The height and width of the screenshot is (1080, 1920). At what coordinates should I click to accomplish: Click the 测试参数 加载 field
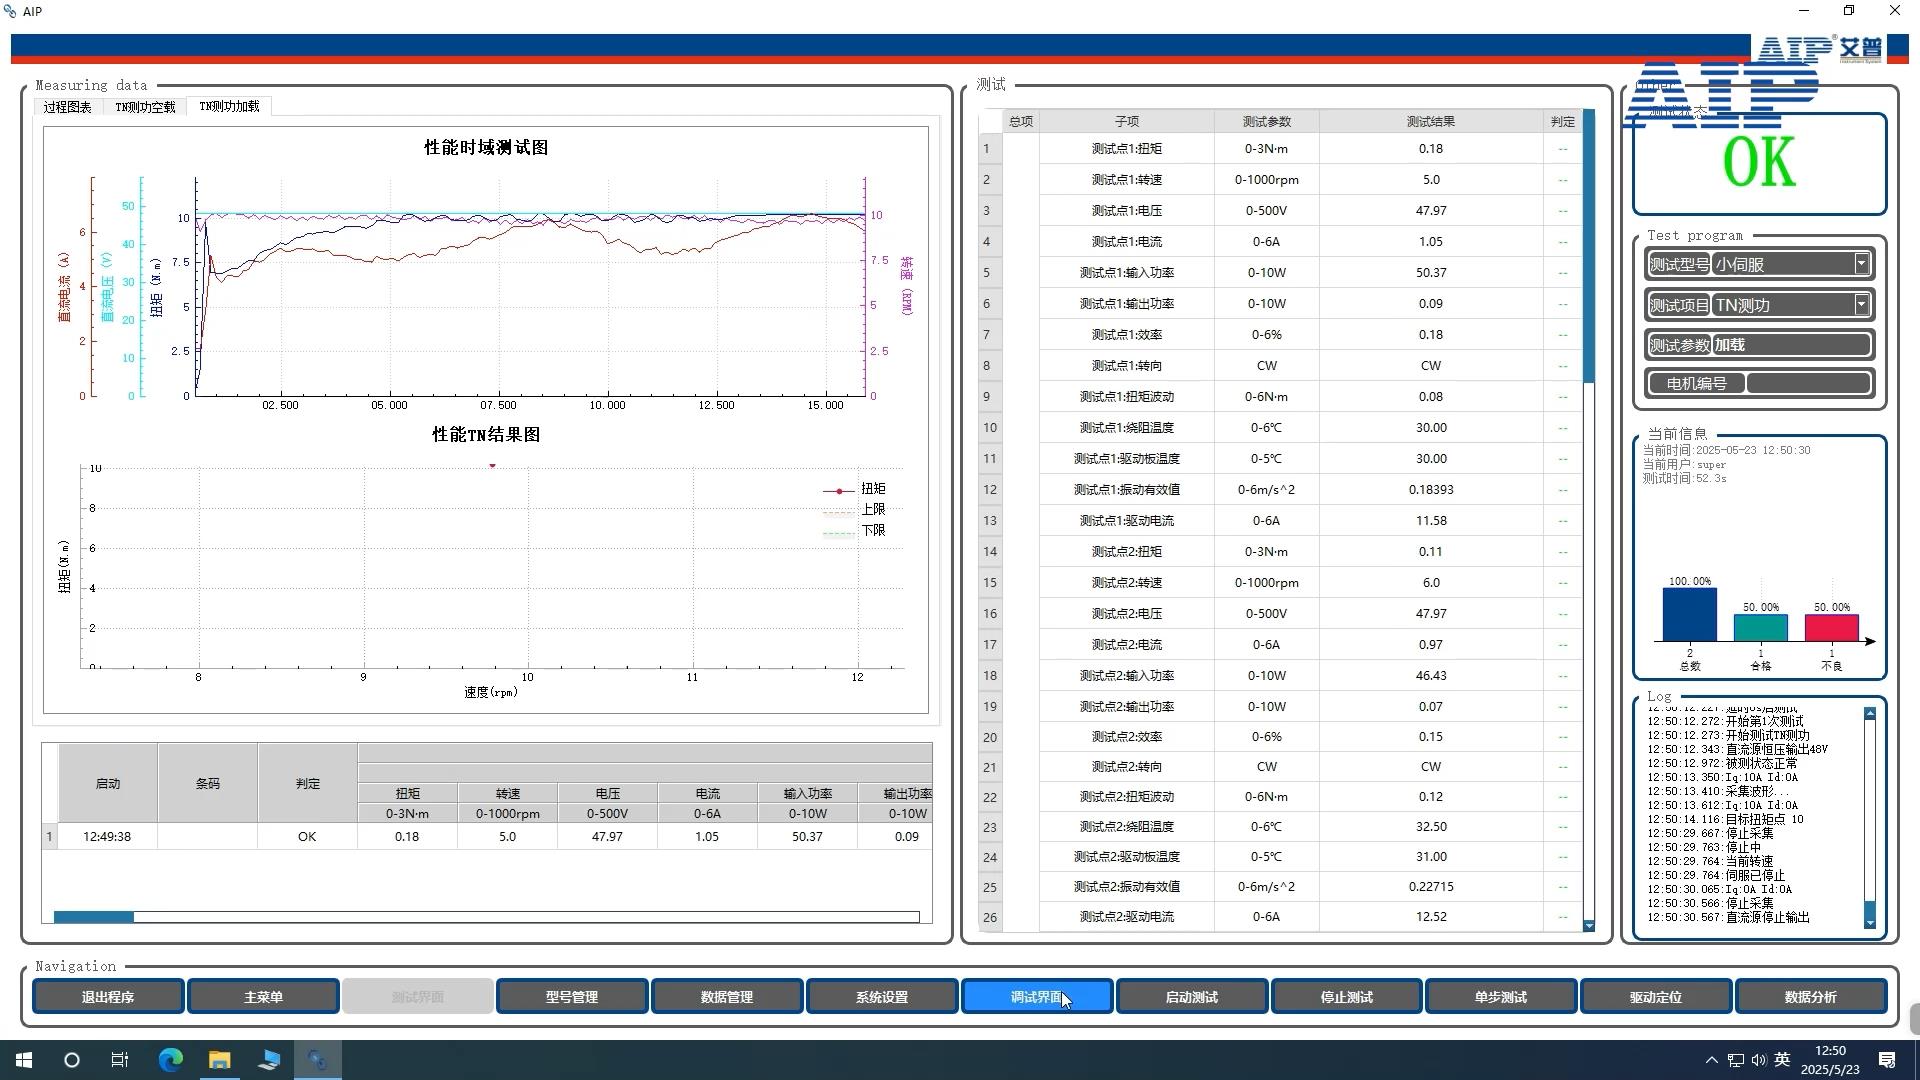pyautogui.click(x=1790, y=345)
